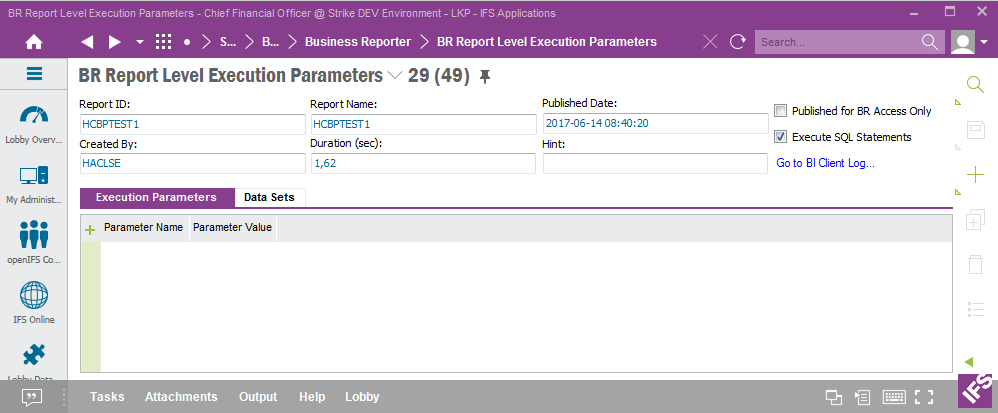Open the user profile avatar
Viewport: 998px width, 413px height.
pos(962,42)
